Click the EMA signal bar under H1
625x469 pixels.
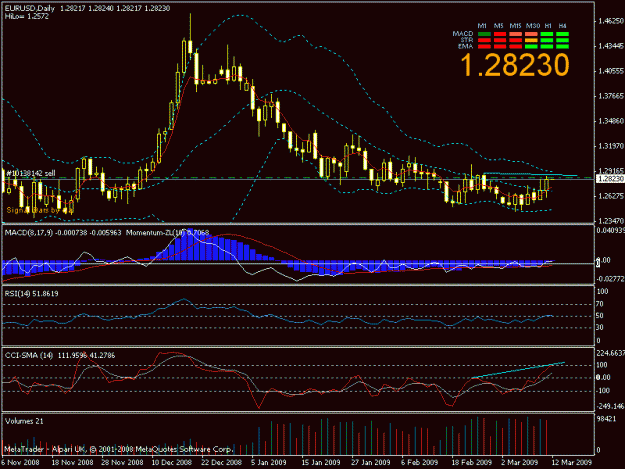(x=547, y=47)
